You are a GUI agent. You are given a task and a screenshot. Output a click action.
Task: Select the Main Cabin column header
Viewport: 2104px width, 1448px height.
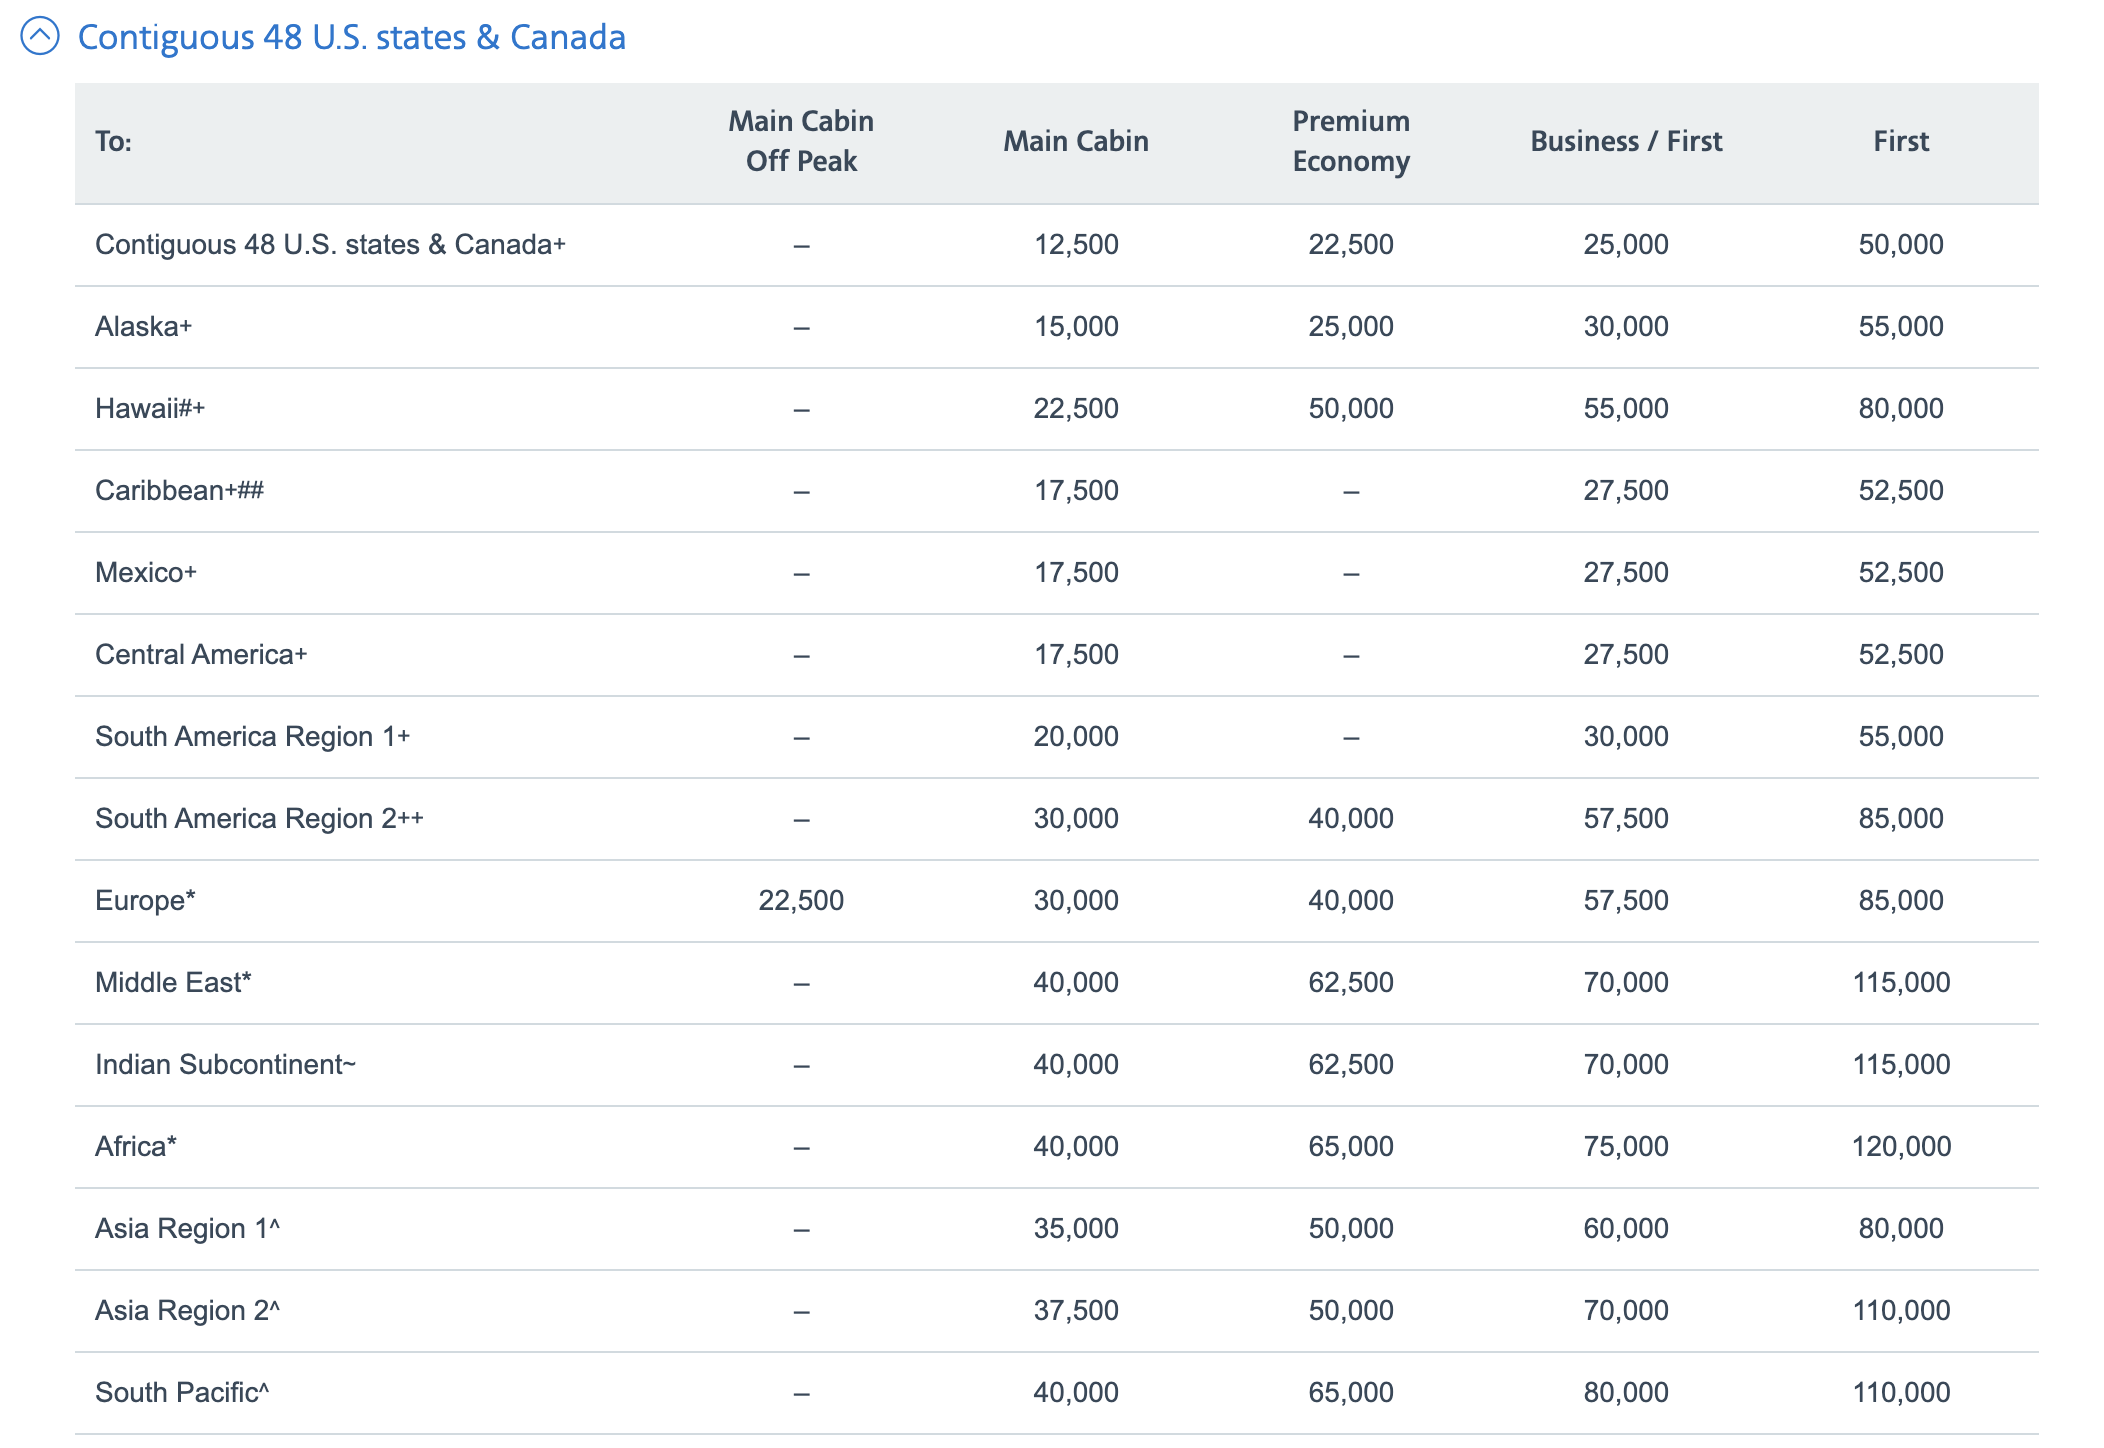tap(1074, 141)
